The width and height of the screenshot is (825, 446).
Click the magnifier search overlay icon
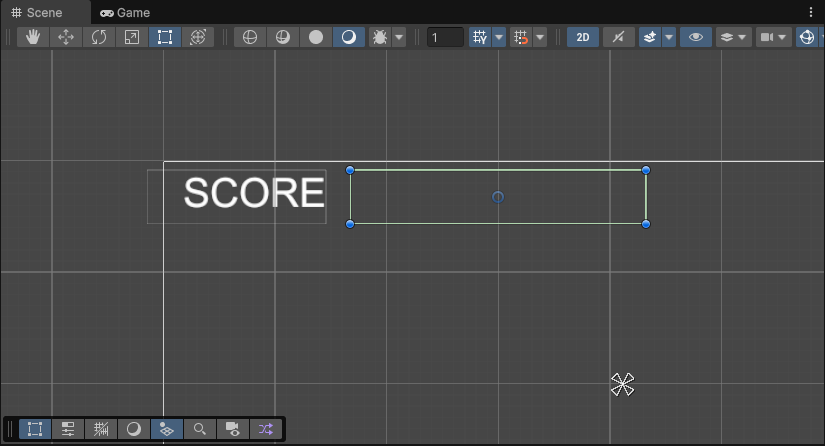pyautogui.click(x=199, y=429)
